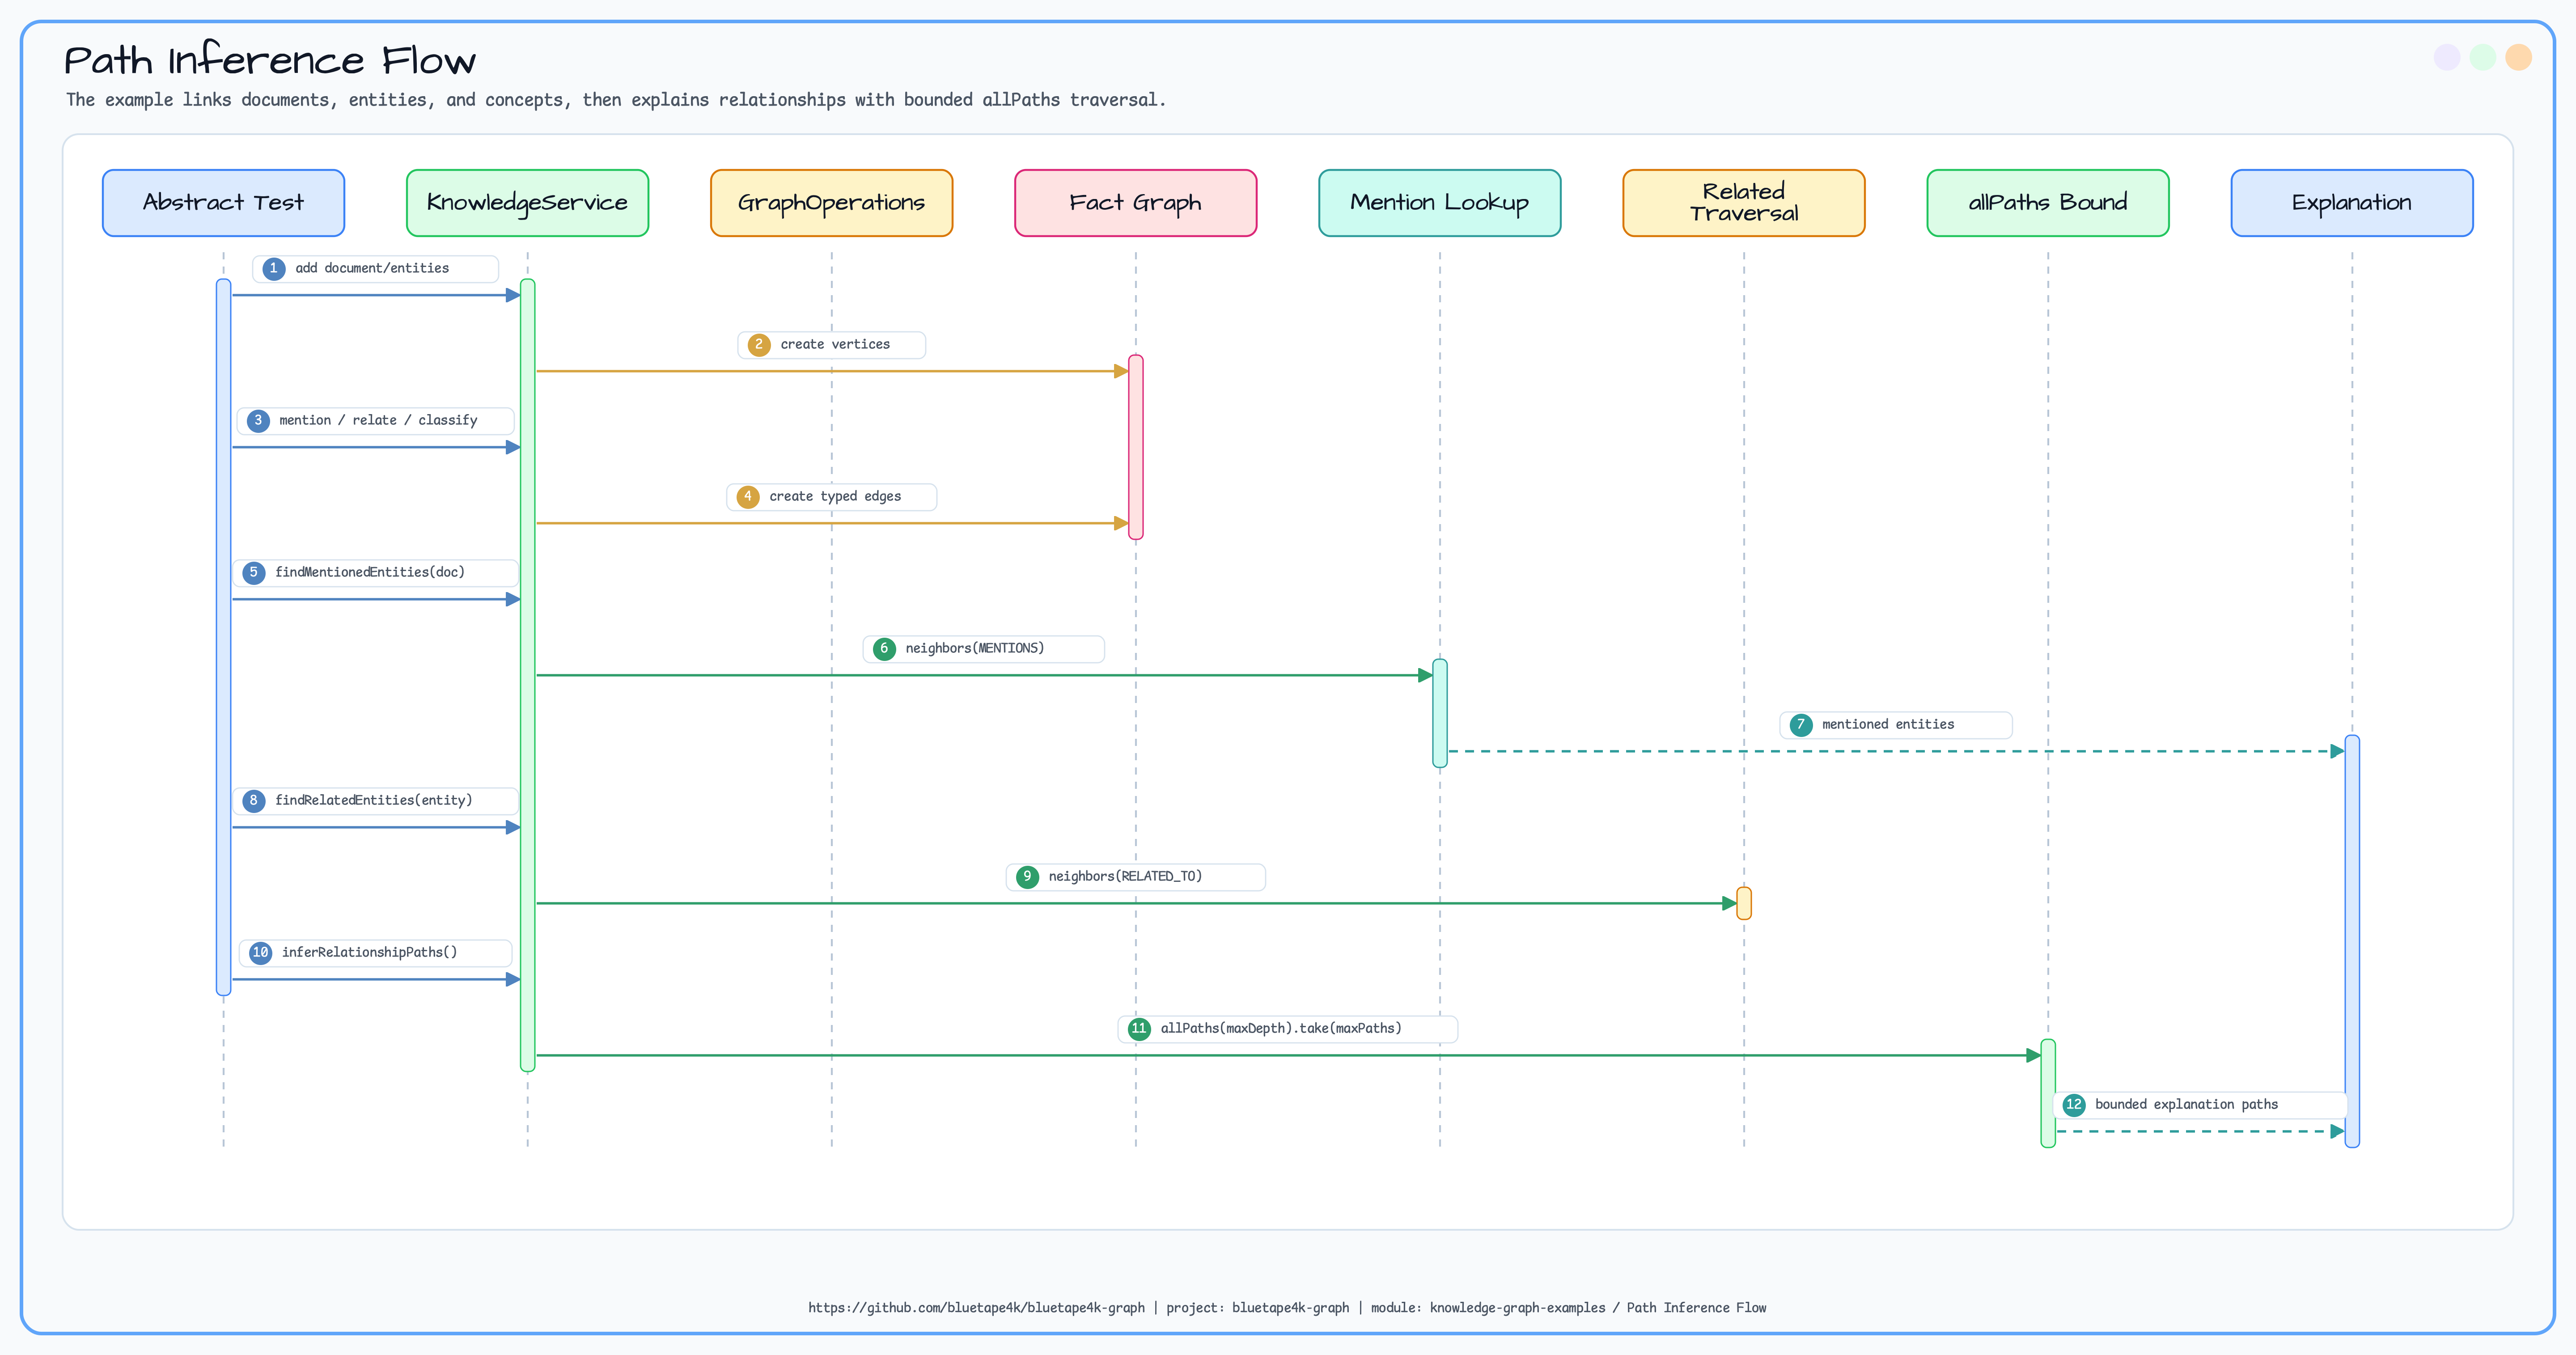The height and width of the screenshot is (1355, 2576).
Task: Click the allPaths Bound activation bar
Action: [x=2047, y=1093]
